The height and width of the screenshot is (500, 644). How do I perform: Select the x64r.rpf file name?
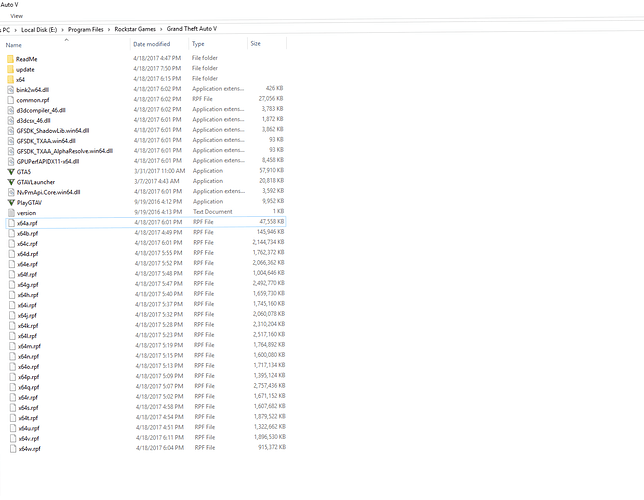(x=28, y=398)
